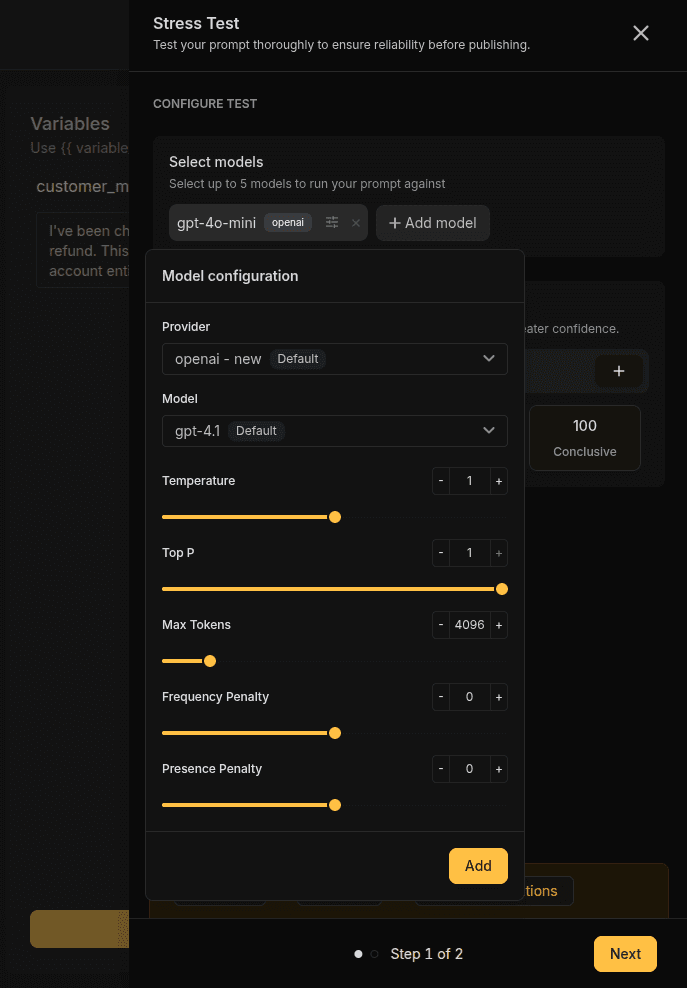Click the Max Tokens 4096 field
Screen dimensions: 687x988
coord(470,625)
